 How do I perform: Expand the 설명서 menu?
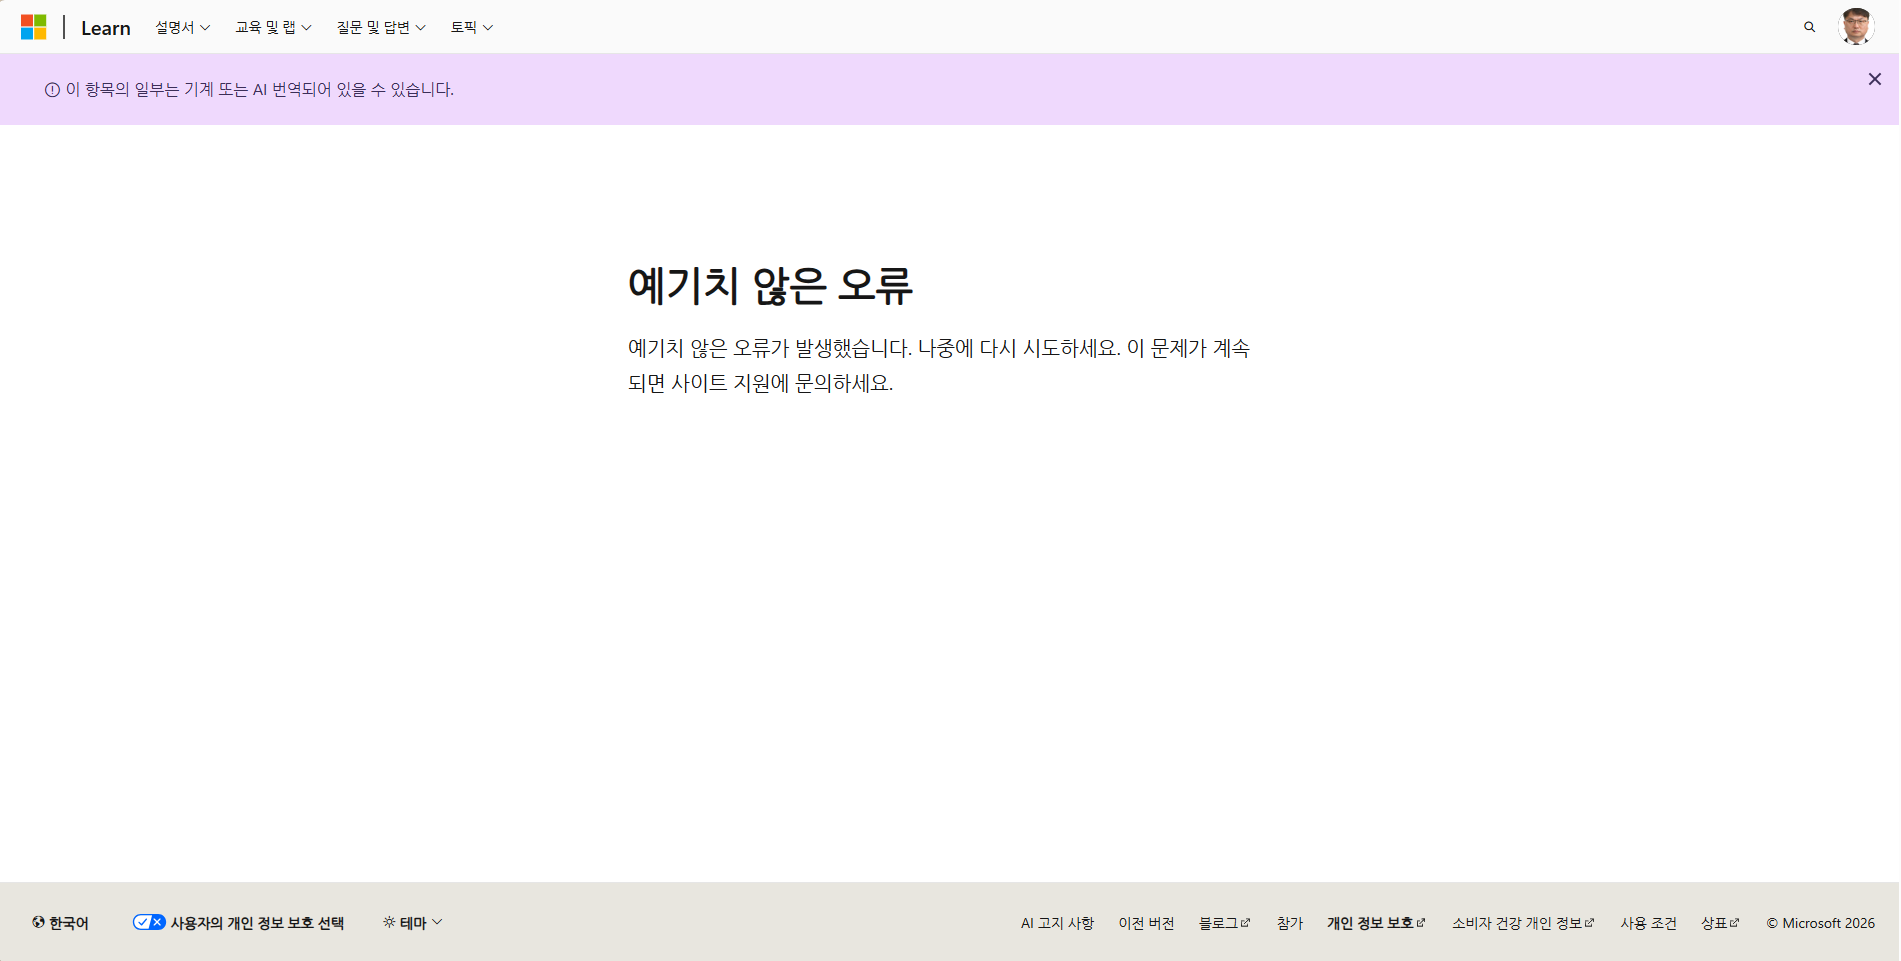click(183, 27)
